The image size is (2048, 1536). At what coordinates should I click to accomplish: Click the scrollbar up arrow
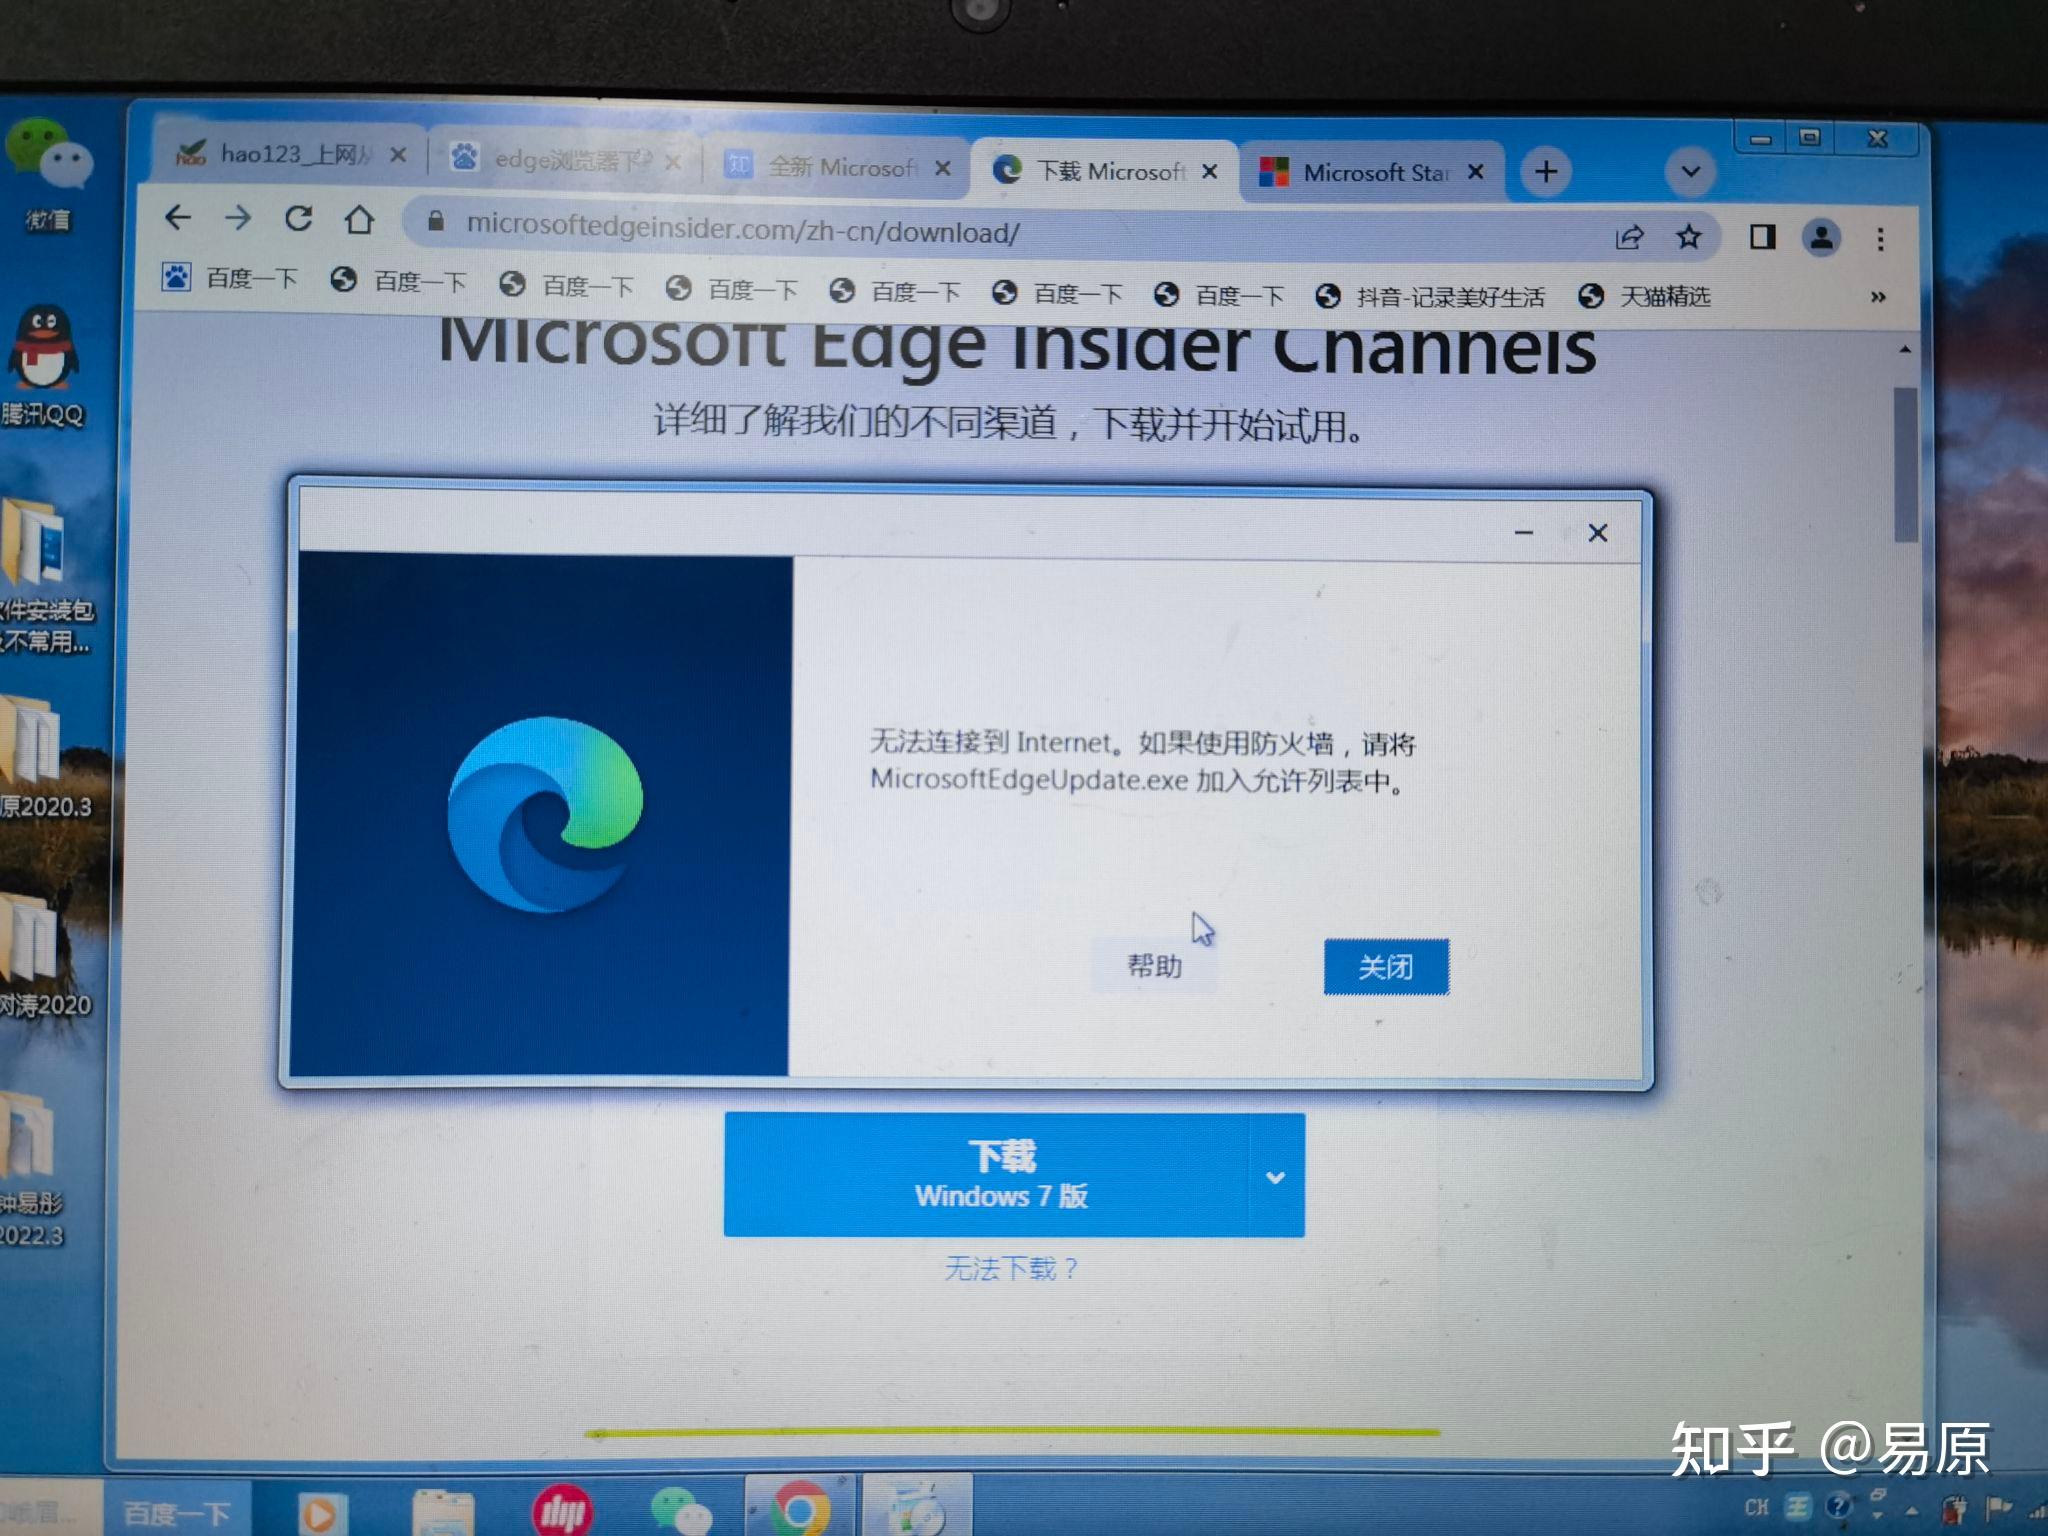coord(1905,350)
